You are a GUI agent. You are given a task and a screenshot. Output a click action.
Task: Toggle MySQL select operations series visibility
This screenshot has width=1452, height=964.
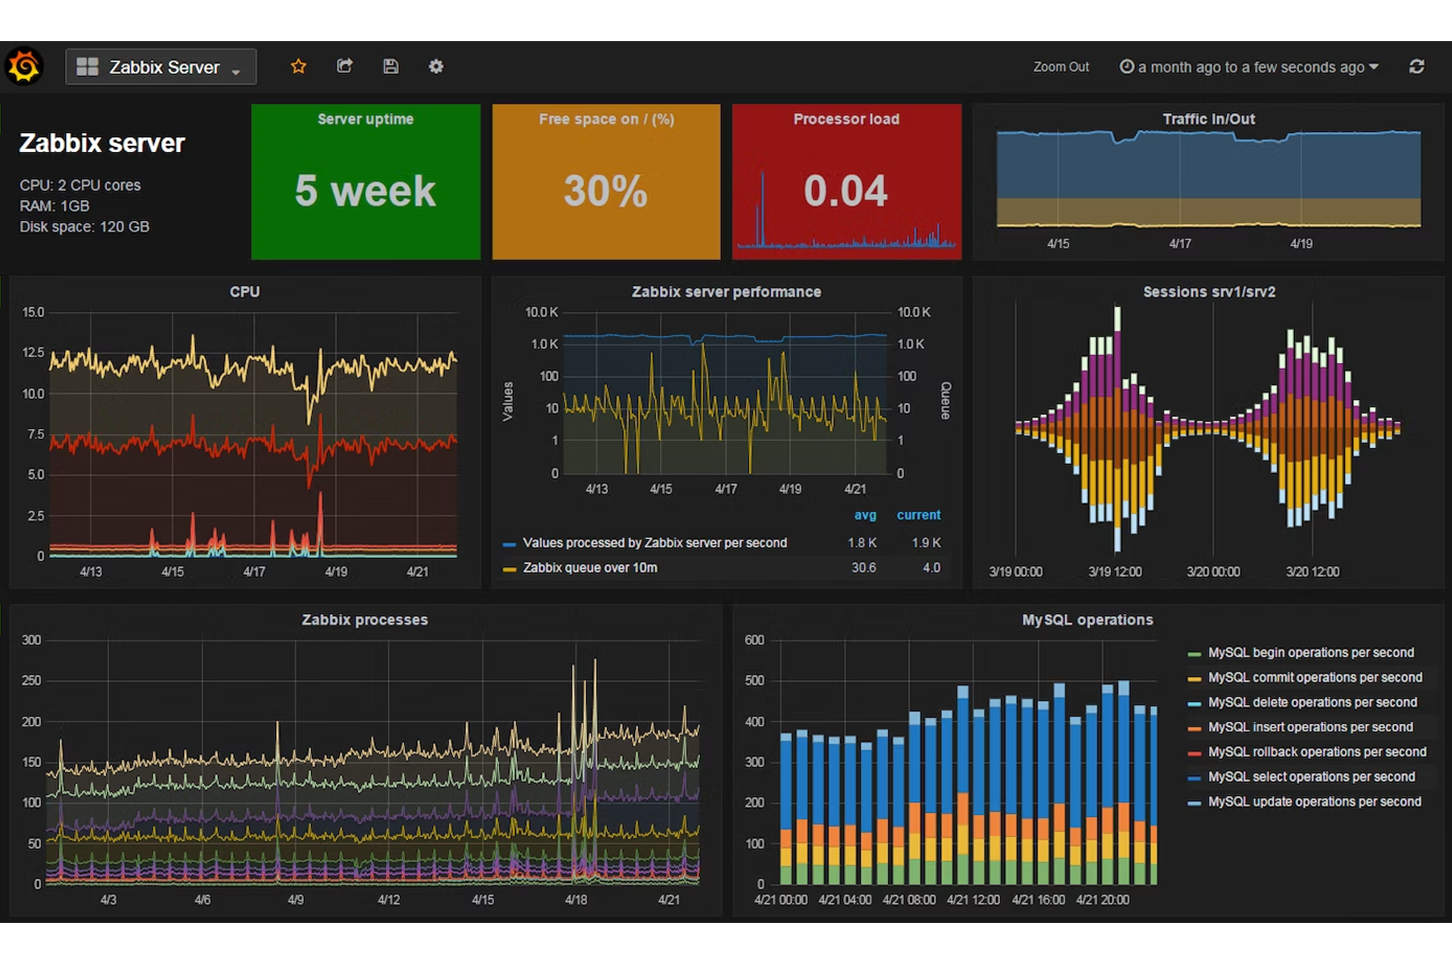click(1310, 777)
